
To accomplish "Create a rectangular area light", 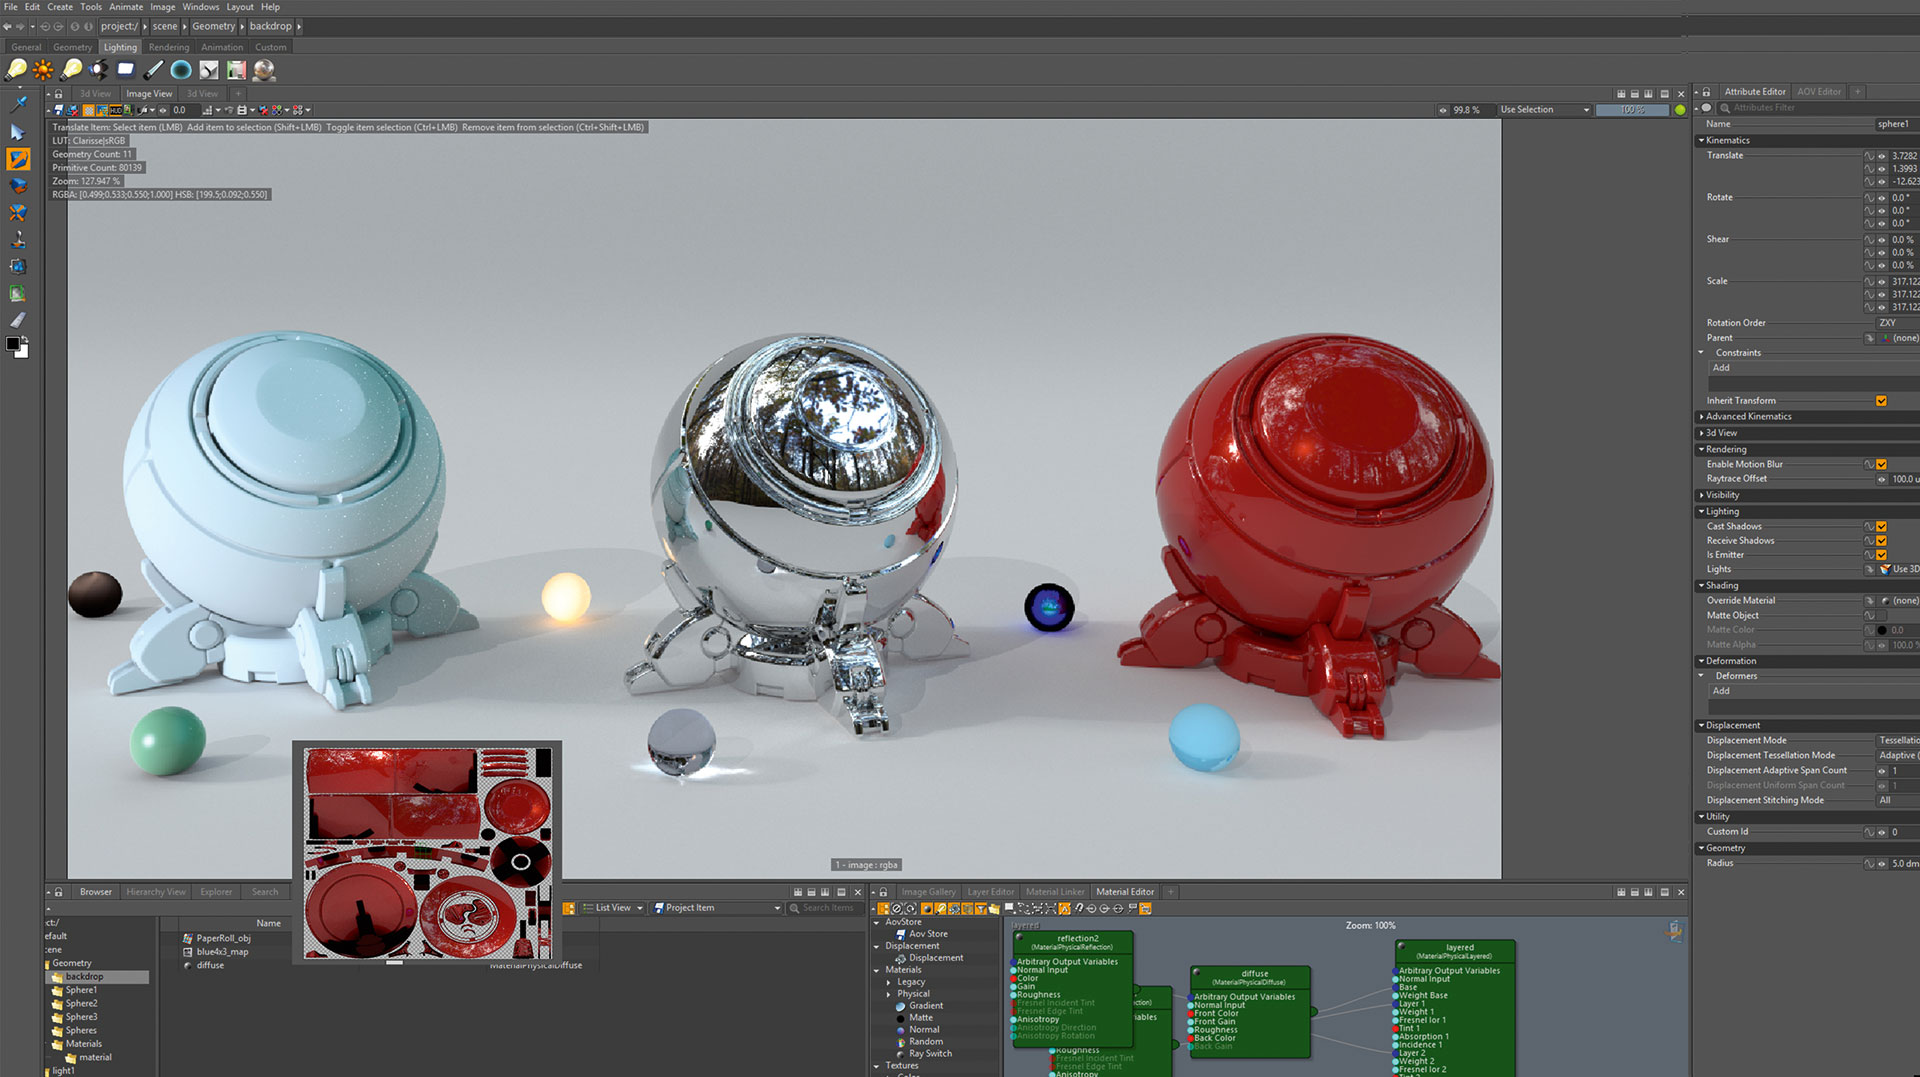I will click(126, 69).
